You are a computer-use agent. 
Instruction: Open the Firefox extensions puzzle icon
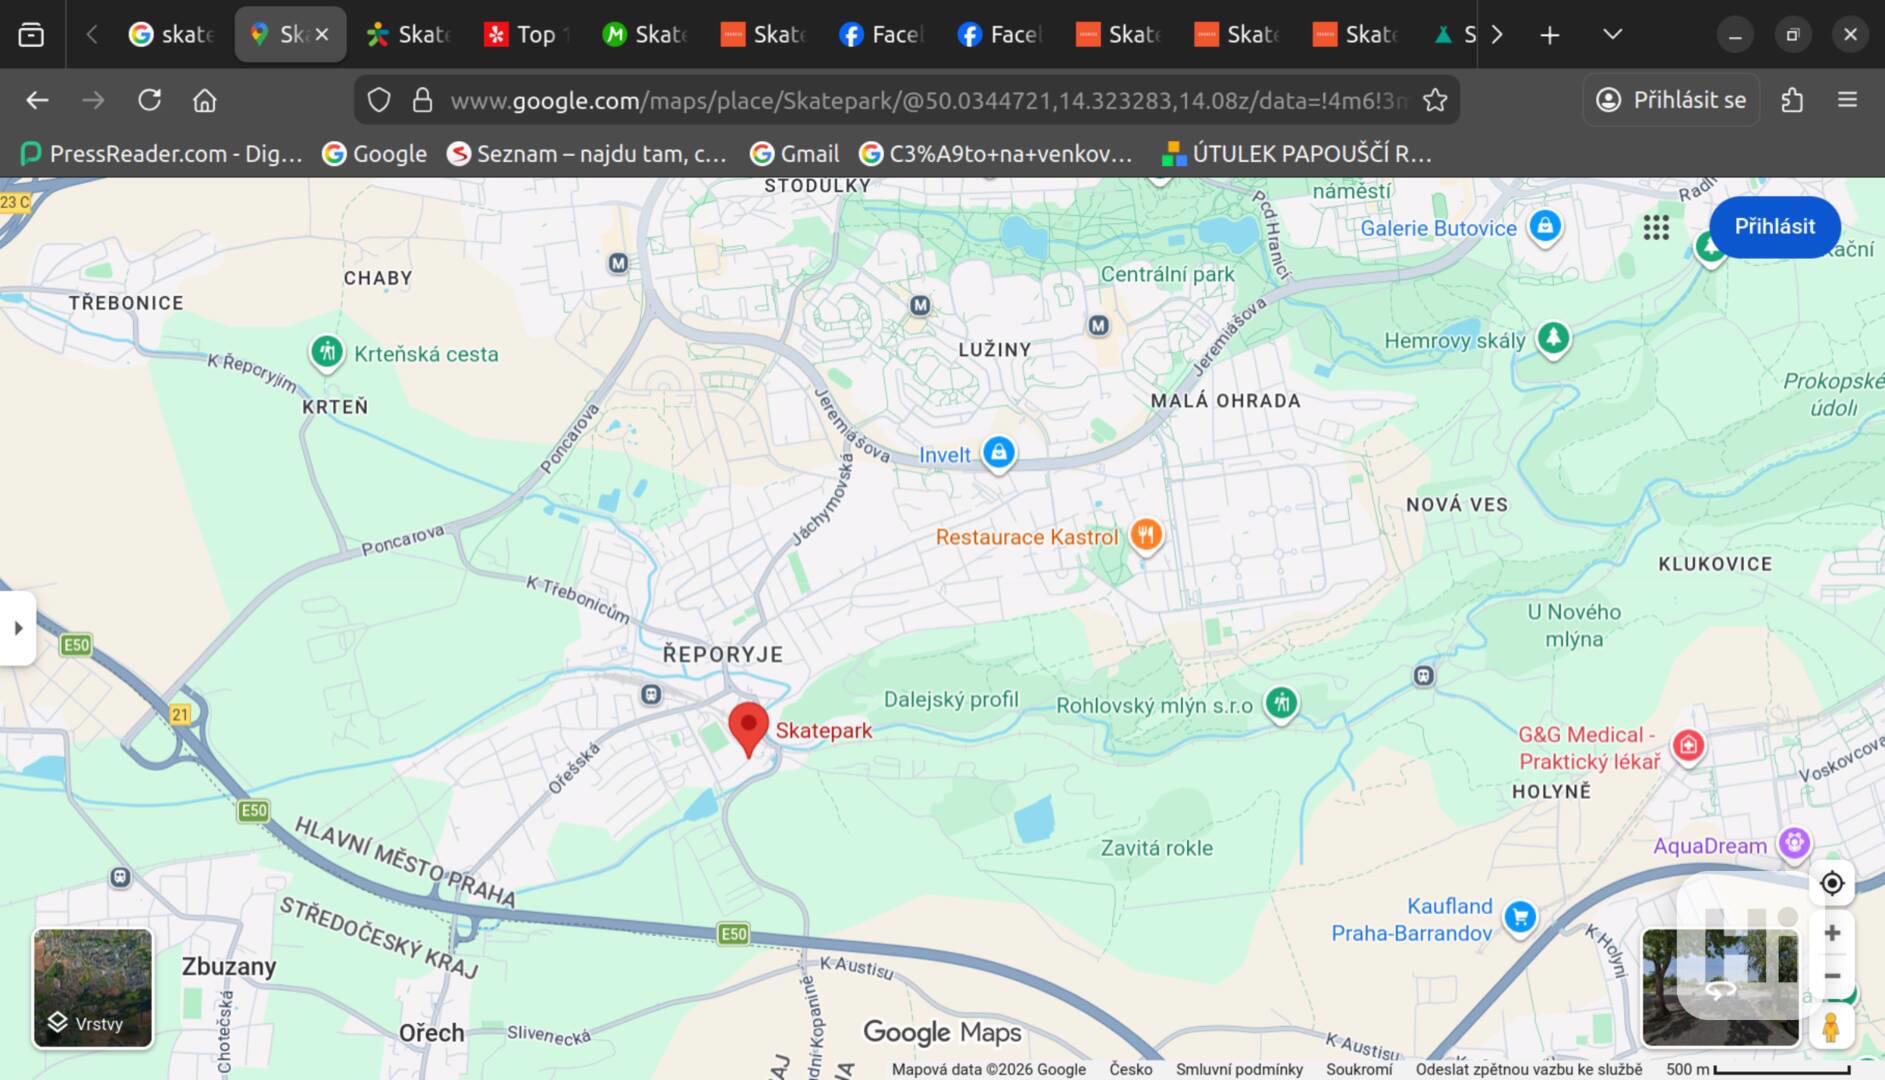click(x=1792, y=100)
